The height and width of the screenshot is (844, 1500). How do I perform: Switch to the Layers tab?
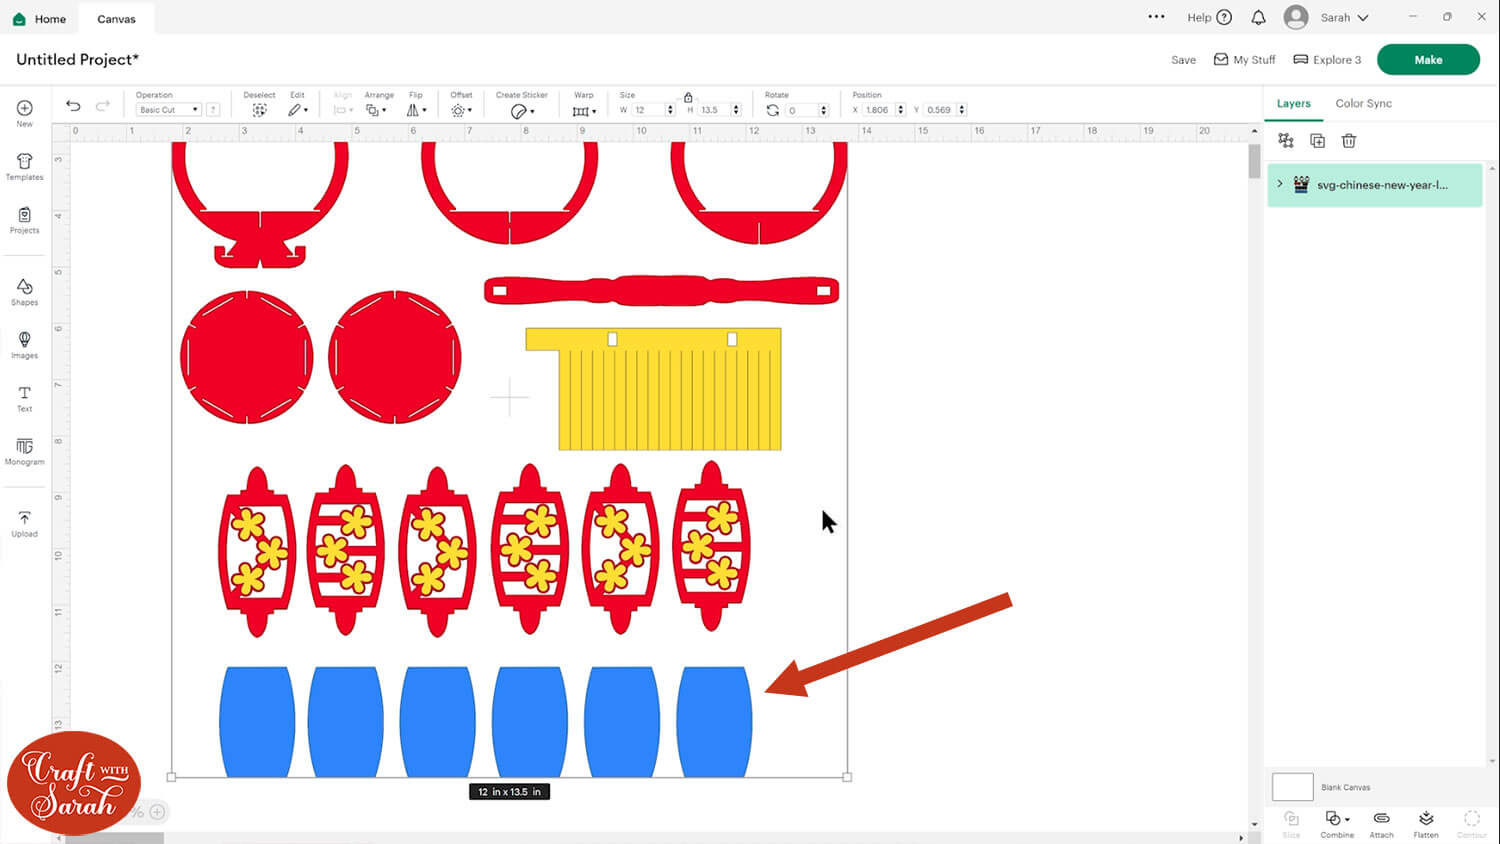tap(1293, 103)
